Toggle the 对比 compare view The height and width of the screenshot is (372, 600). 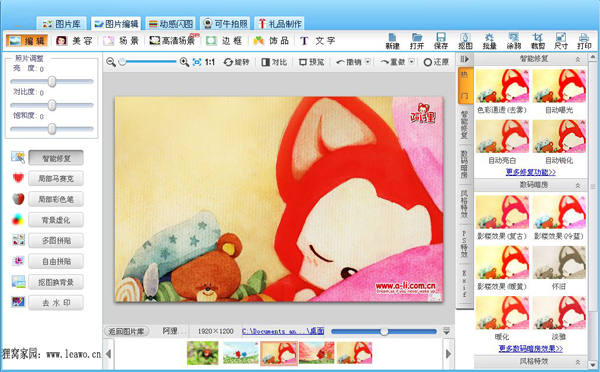pyautogui.click(x=274, y=62)
